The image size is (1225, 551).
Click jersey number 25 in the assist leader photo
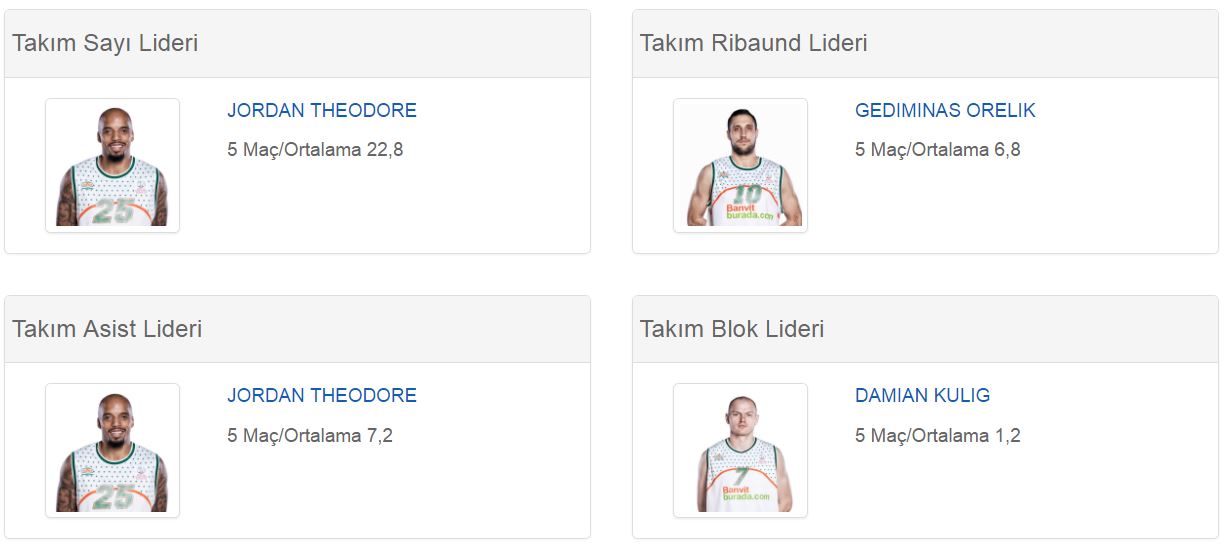click(113, 496)
